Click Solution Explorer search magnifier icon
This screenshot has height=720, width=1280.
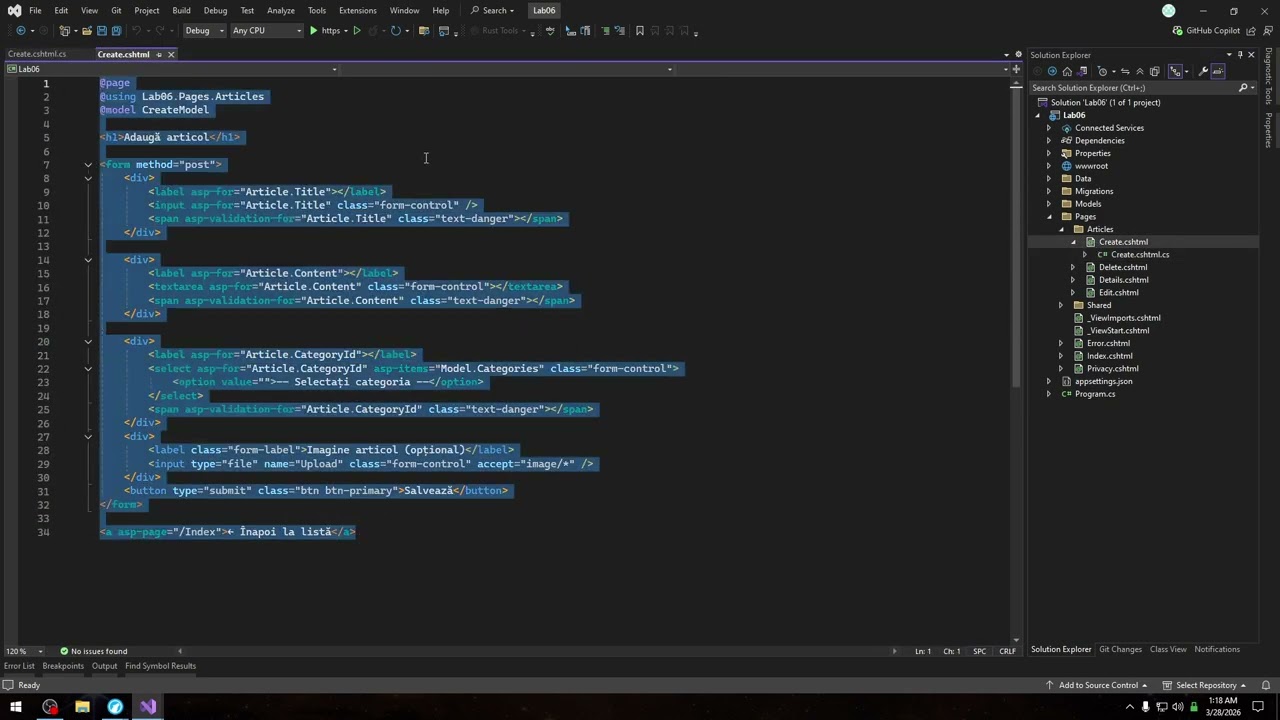tap(1243, 88)
